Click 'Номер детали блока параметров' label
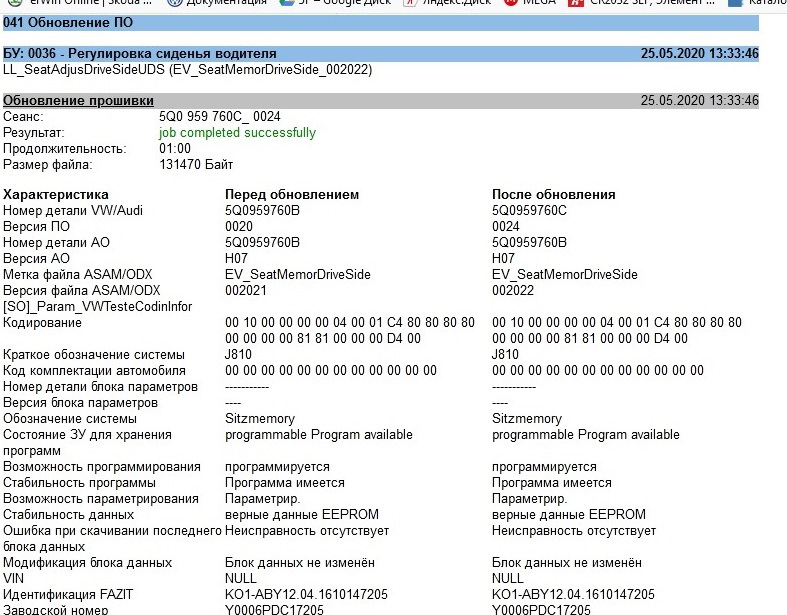Viewport: 787px width, 615px height. [x=100, y=387]
